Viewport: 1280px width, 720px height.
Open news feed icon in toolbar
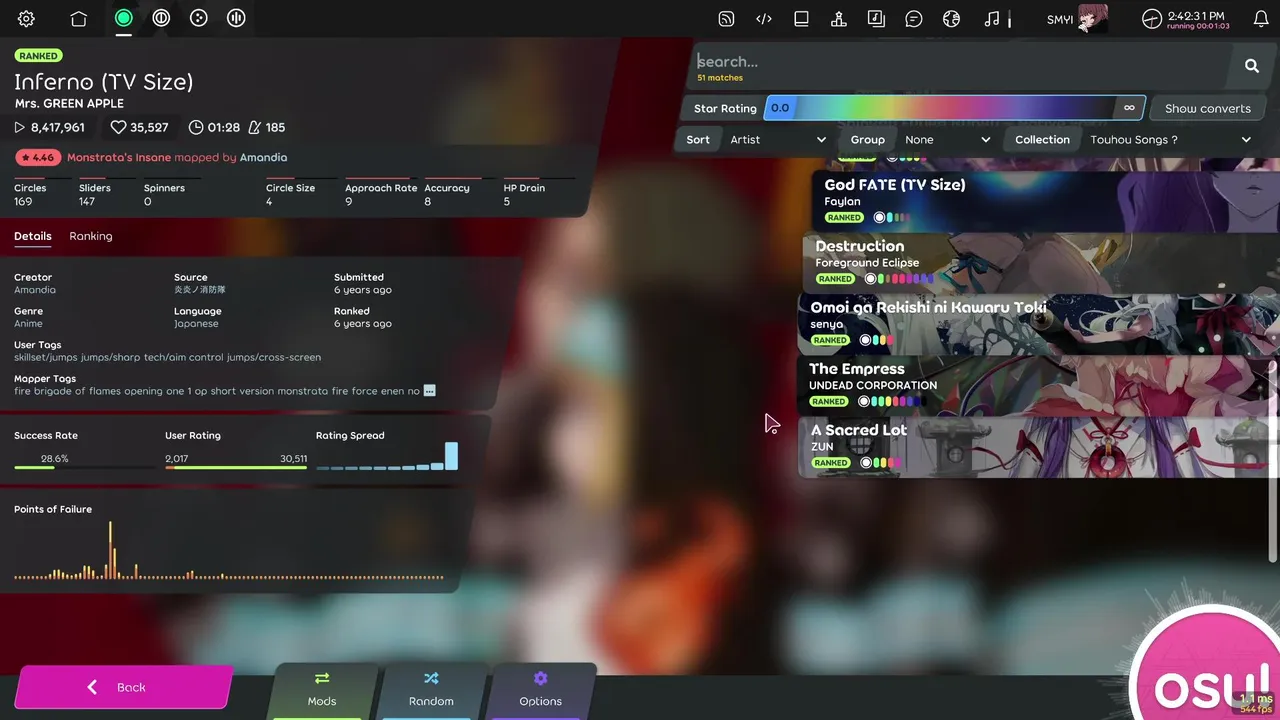727,18
